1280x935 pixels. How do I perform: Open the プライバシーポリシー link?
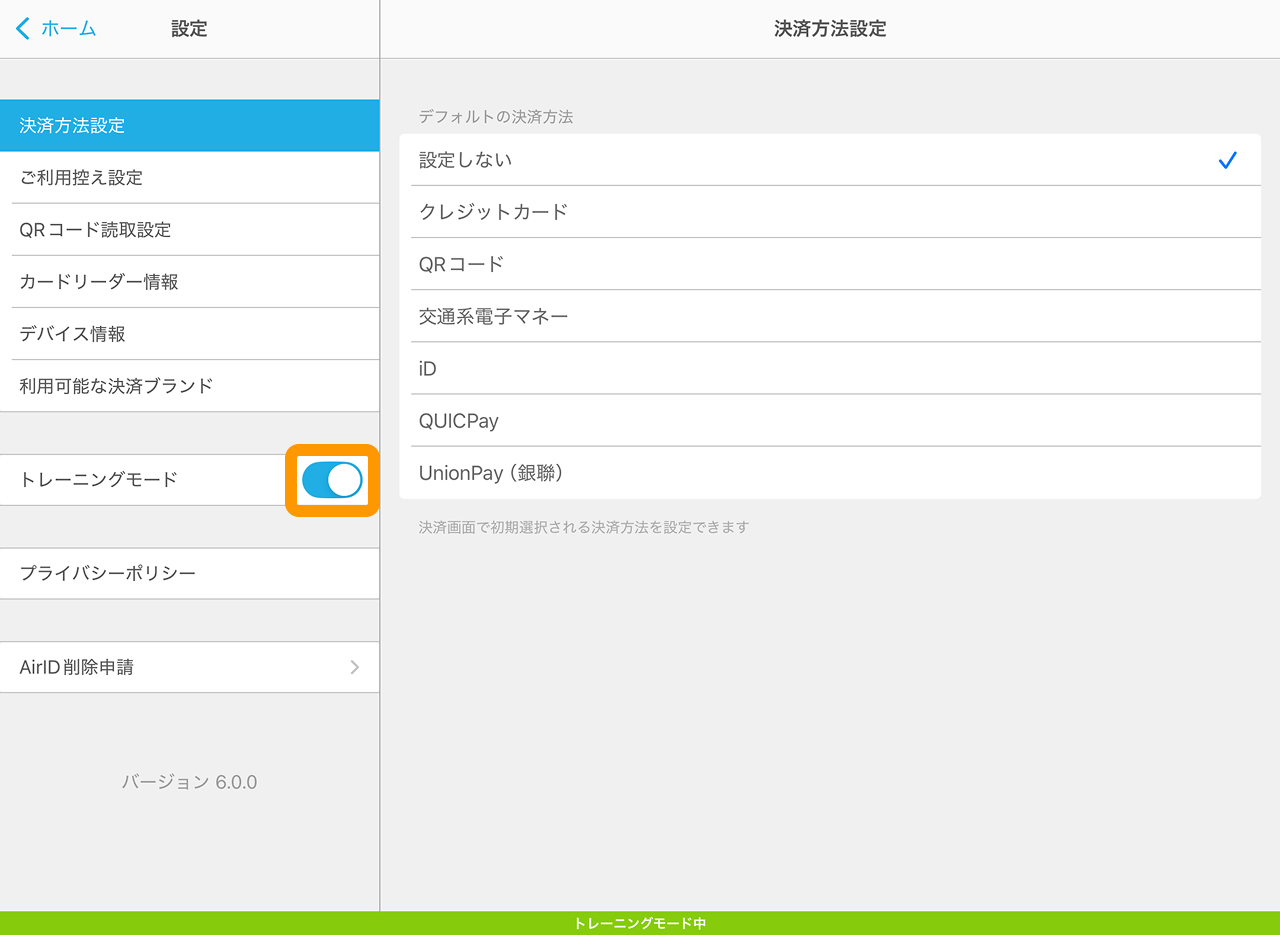[189, 574]
